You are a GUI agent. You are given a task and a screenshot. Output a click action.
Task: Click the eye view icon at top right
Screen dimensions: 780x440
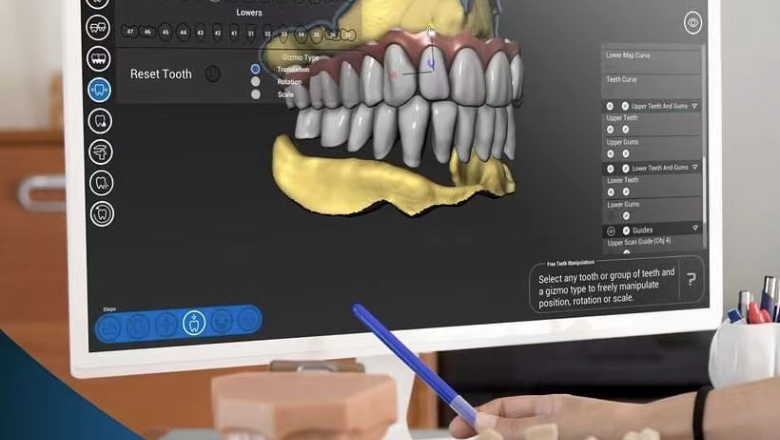692,22
